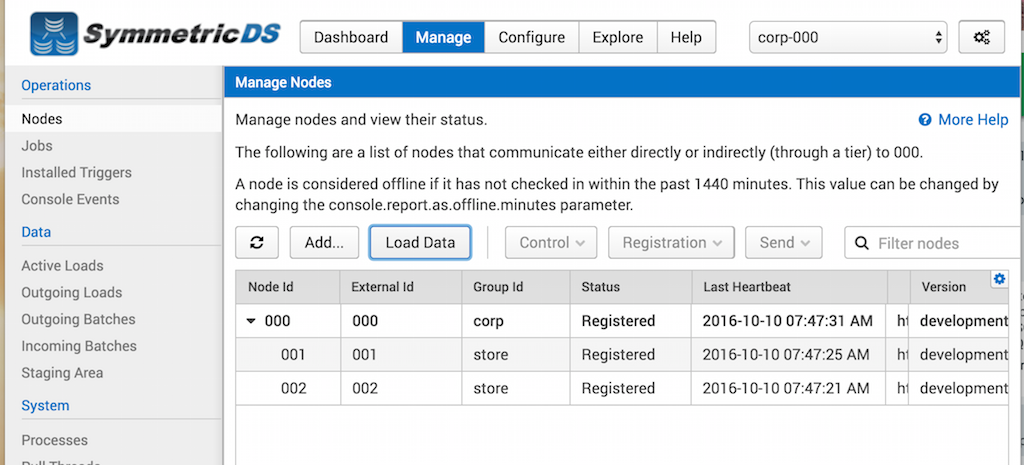Click the magnifier icon in filter box
The image size is (1024, 465).
(x=861, y=243)
